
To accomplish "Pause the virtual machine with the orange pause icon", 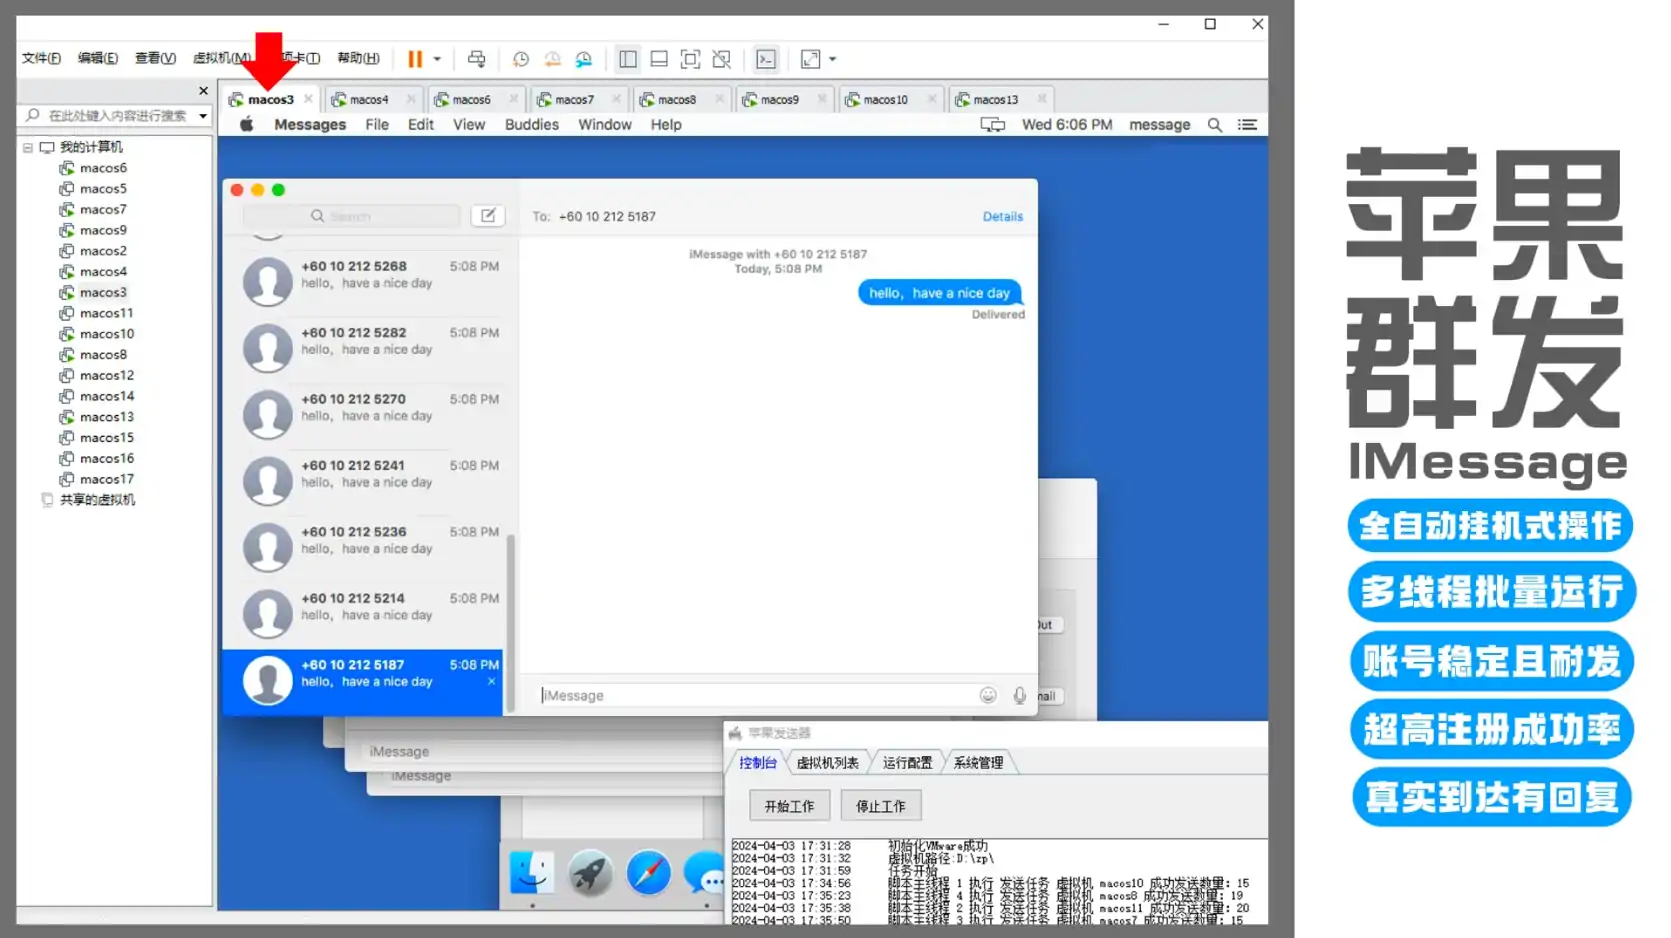I will (415, 59).
